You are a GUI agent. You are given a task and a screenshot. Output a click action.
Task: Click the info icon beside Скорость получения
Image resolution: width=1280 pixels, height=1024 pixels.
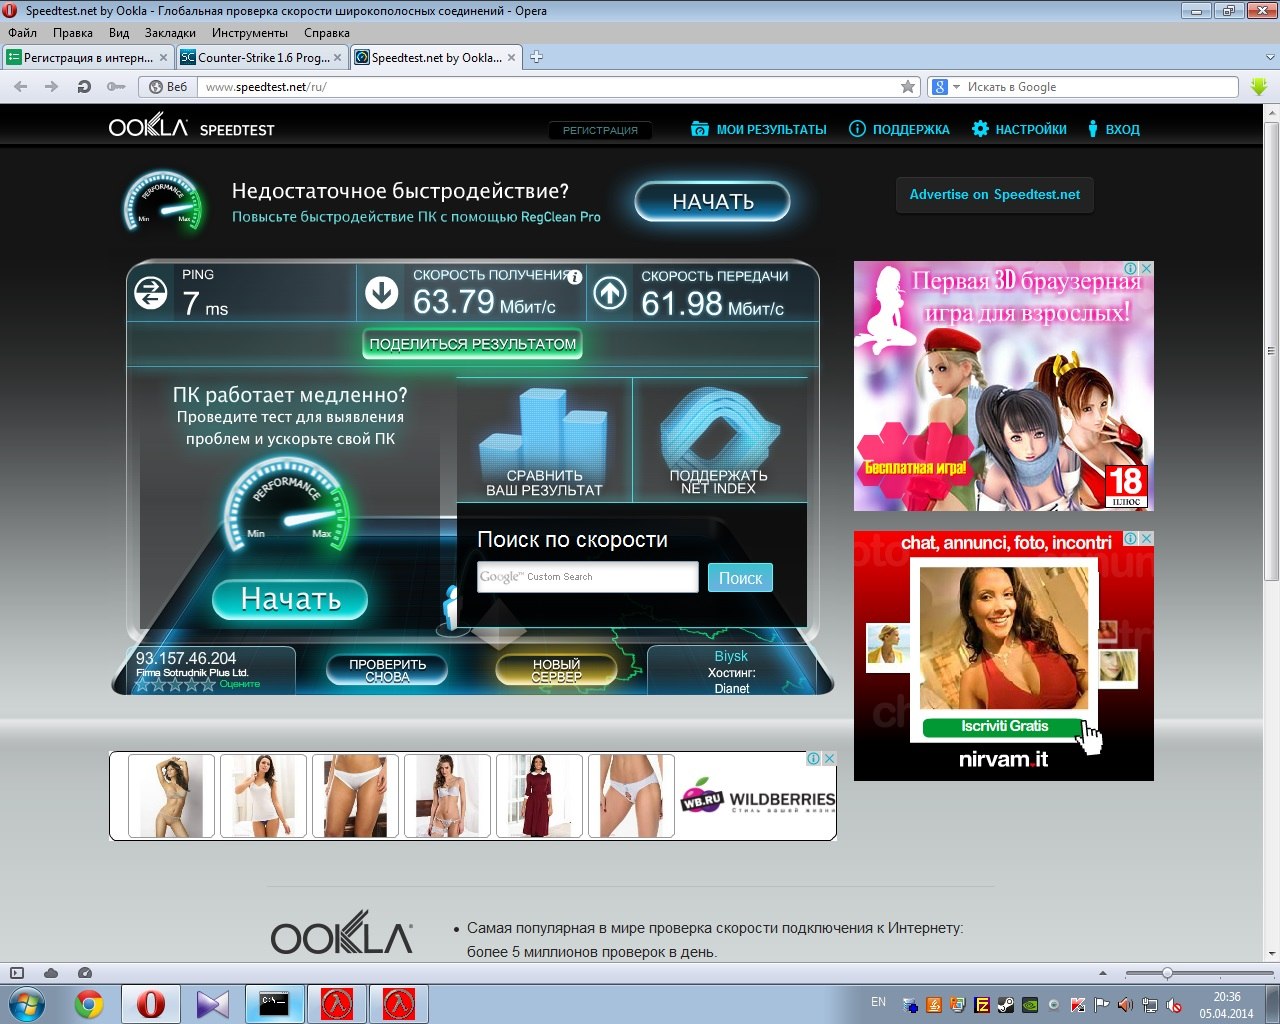pos(575,277)
